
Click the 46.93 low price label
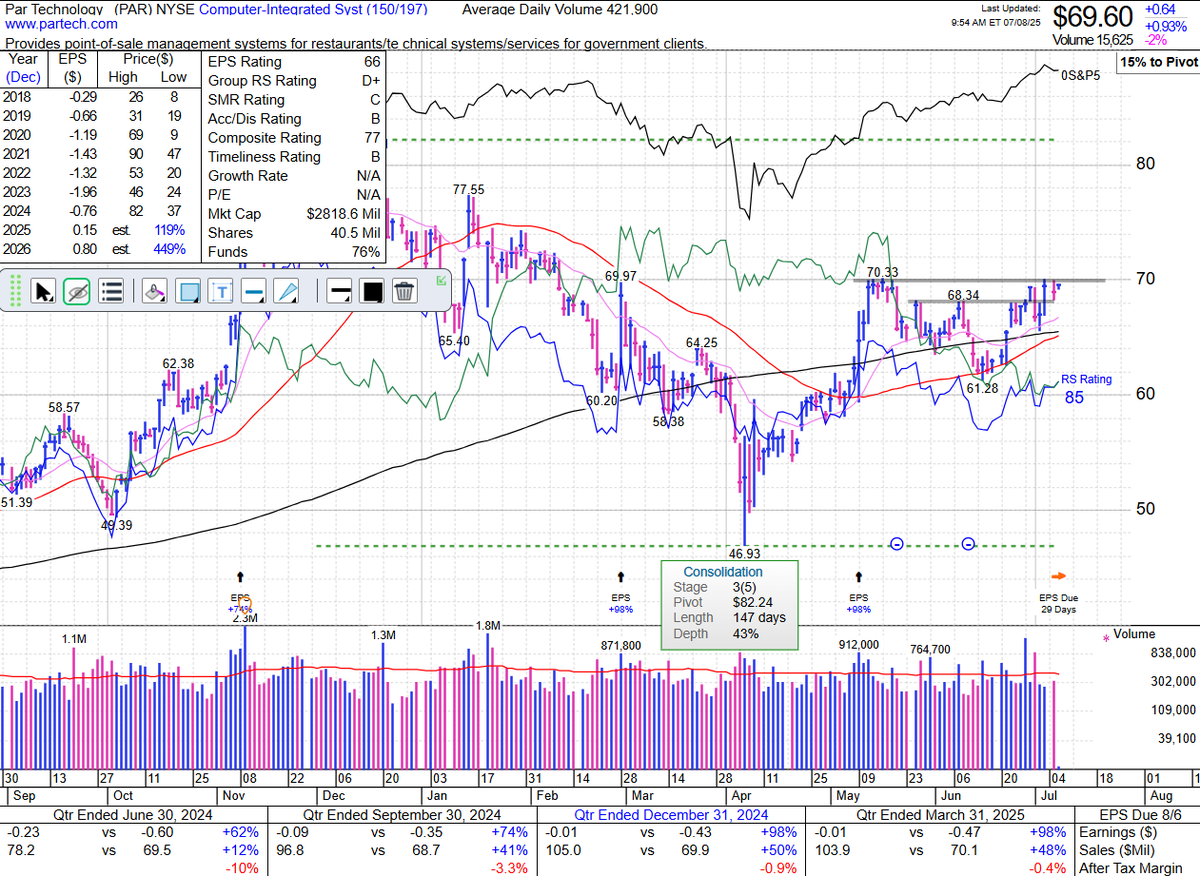pyautogui.click(x=746, y=553)
